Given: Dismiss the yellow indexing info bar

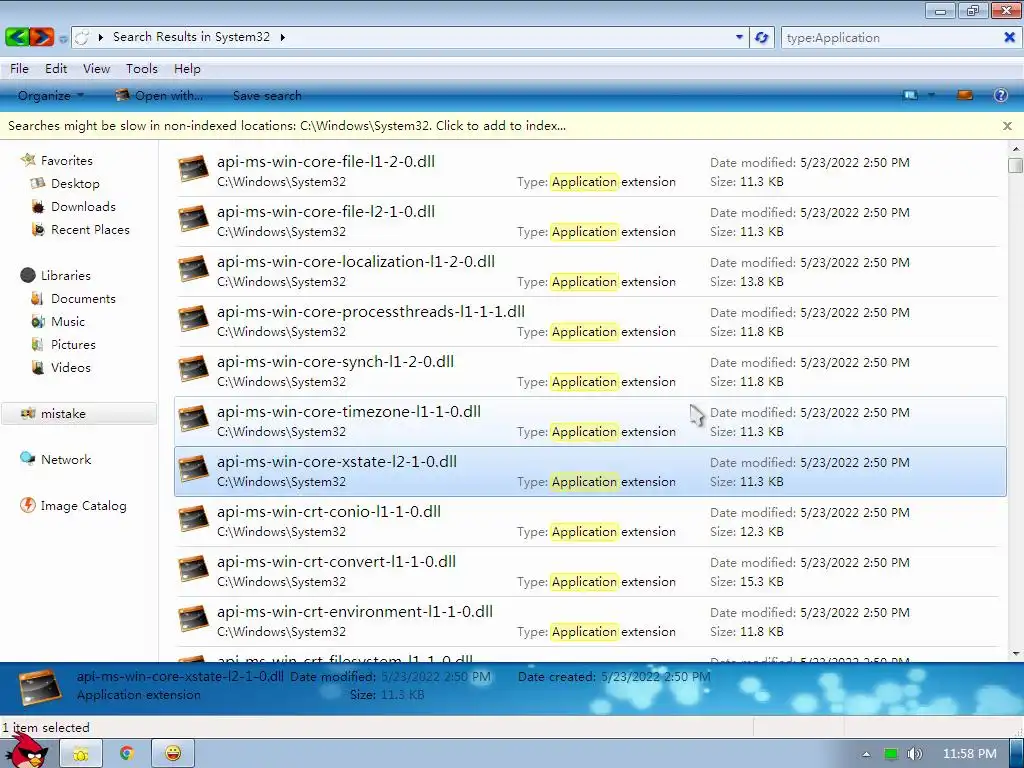Looking at the screenshot, I should 1007,125.
